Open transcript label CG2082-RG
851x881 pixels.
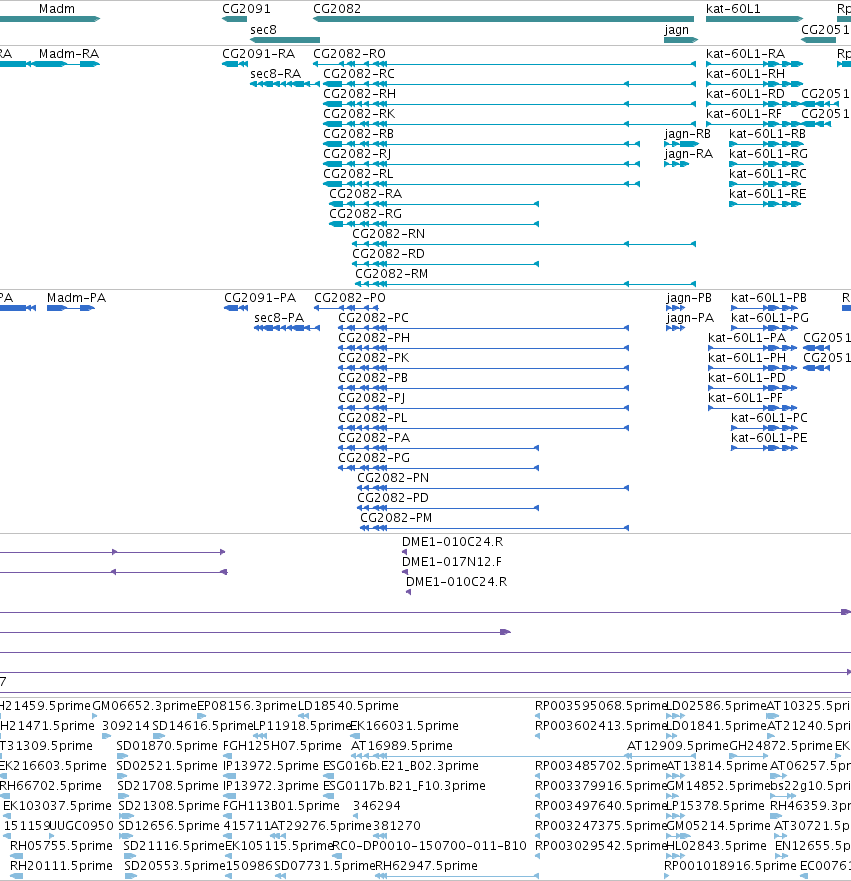pos(366,214)
